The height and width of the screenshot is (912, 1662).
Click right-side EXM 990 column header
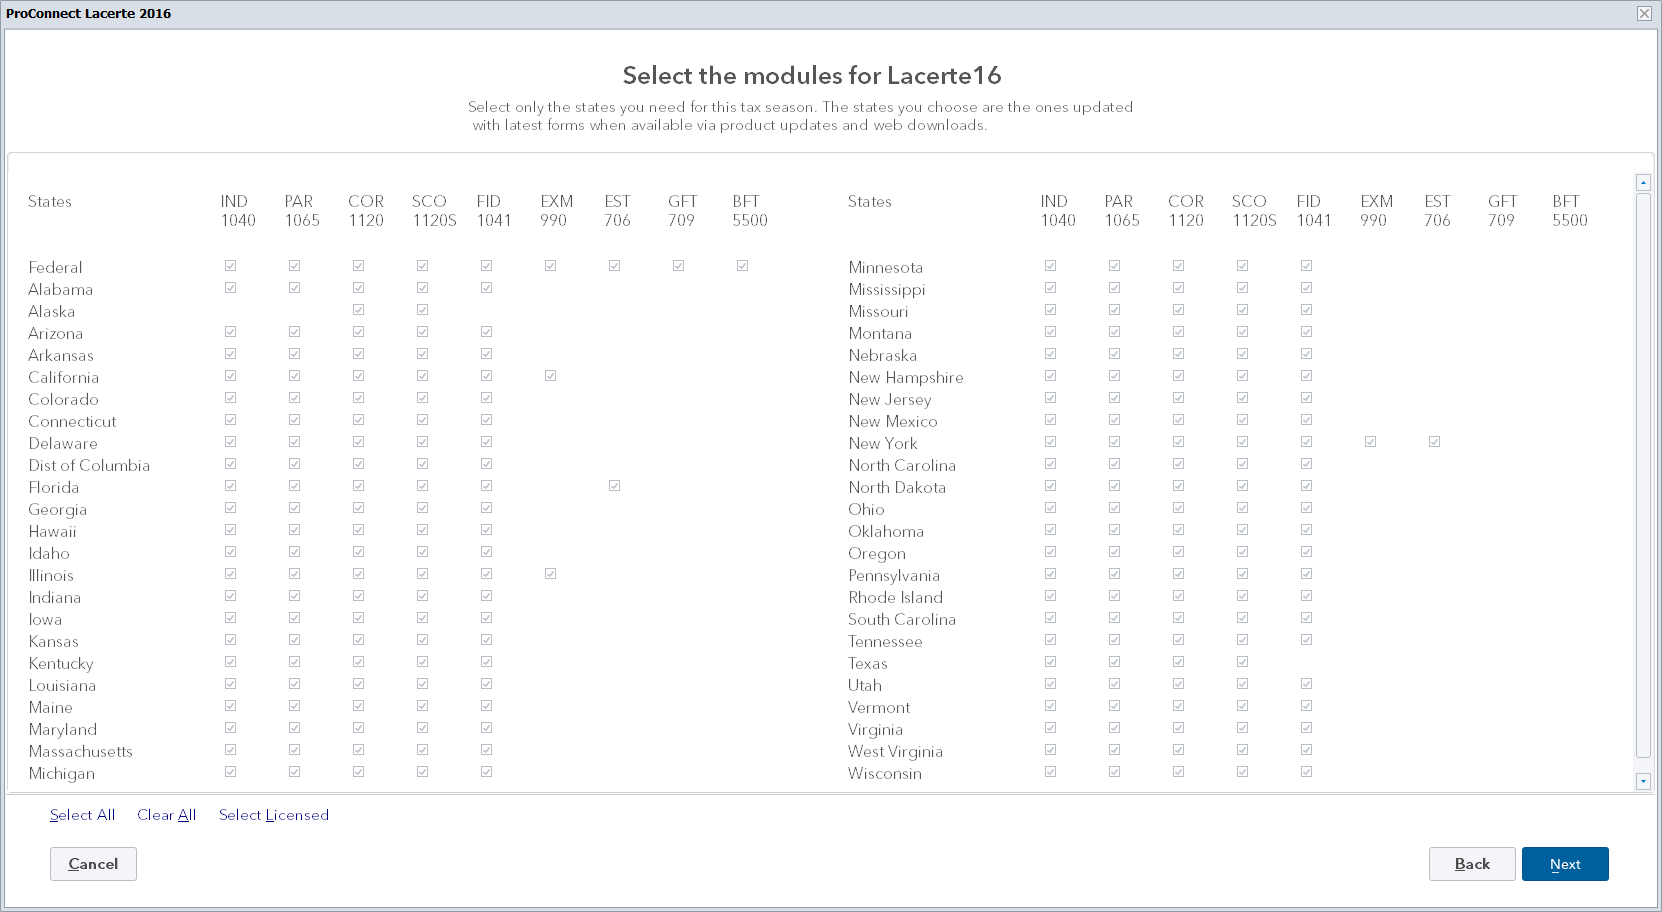coord(1377,211)
